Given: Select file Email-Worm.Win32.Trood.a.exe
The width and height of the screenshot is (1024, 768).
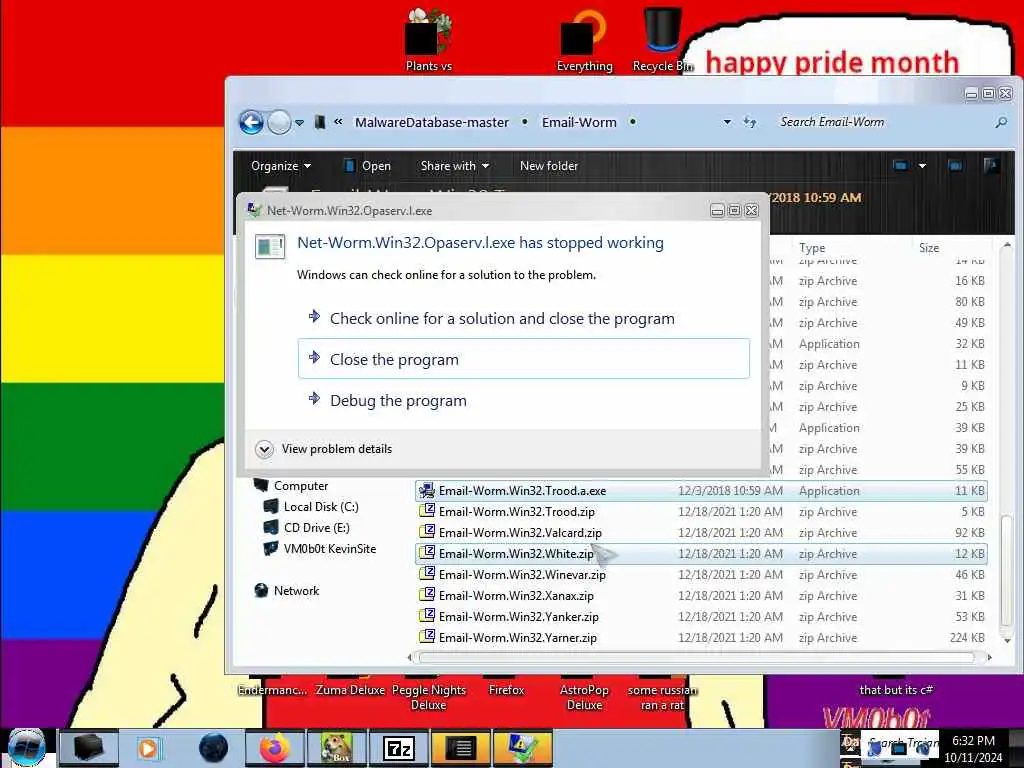Looking at the screenshot, I should pos(701,490).
